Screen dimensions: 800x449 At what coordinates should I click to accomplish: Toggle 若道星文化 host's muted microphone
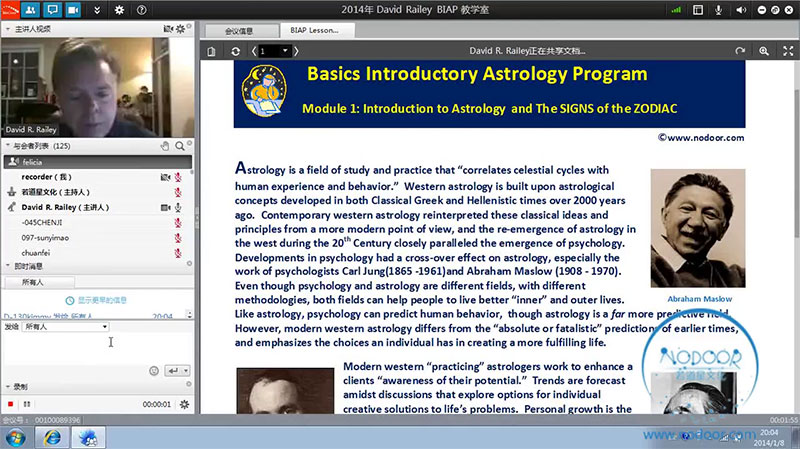coord(178,192)
